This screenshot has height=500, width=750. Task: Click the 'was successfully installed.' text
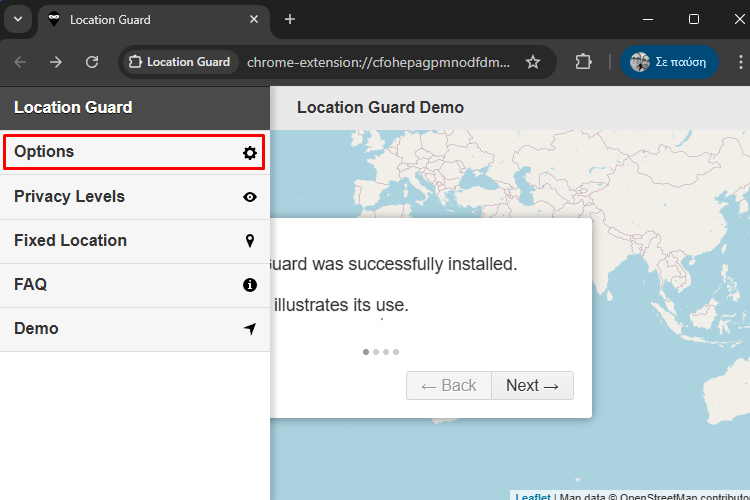point(415,264)
